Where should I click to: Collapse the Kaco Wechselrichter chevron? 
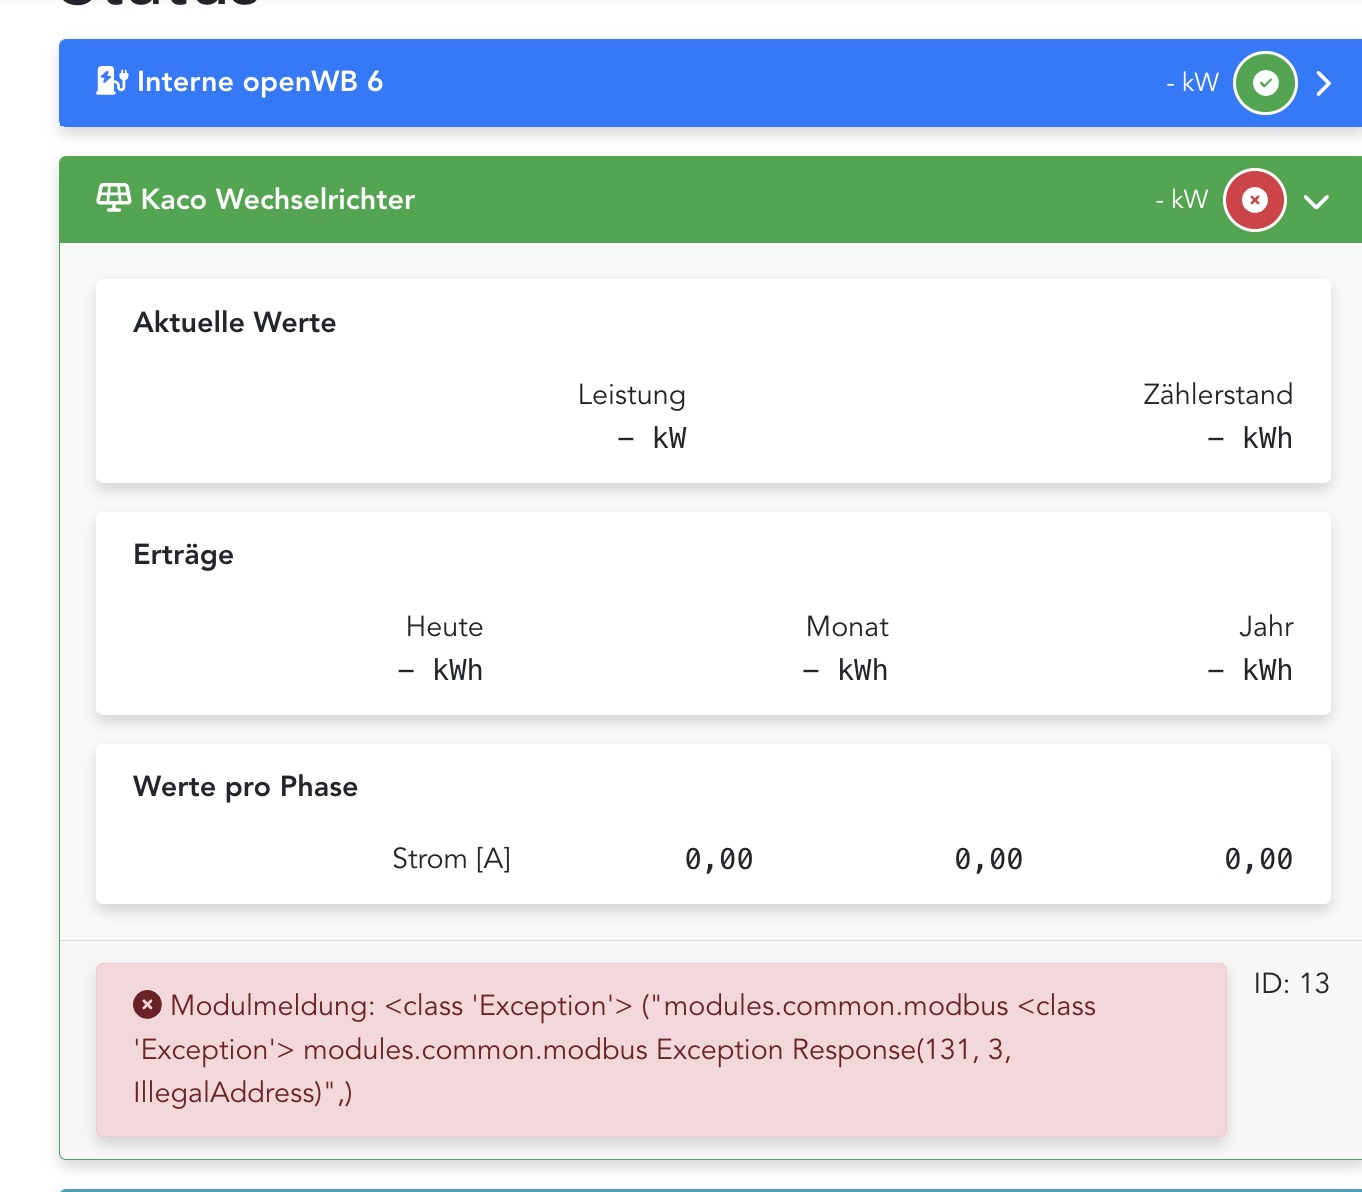coord(1316,201)
